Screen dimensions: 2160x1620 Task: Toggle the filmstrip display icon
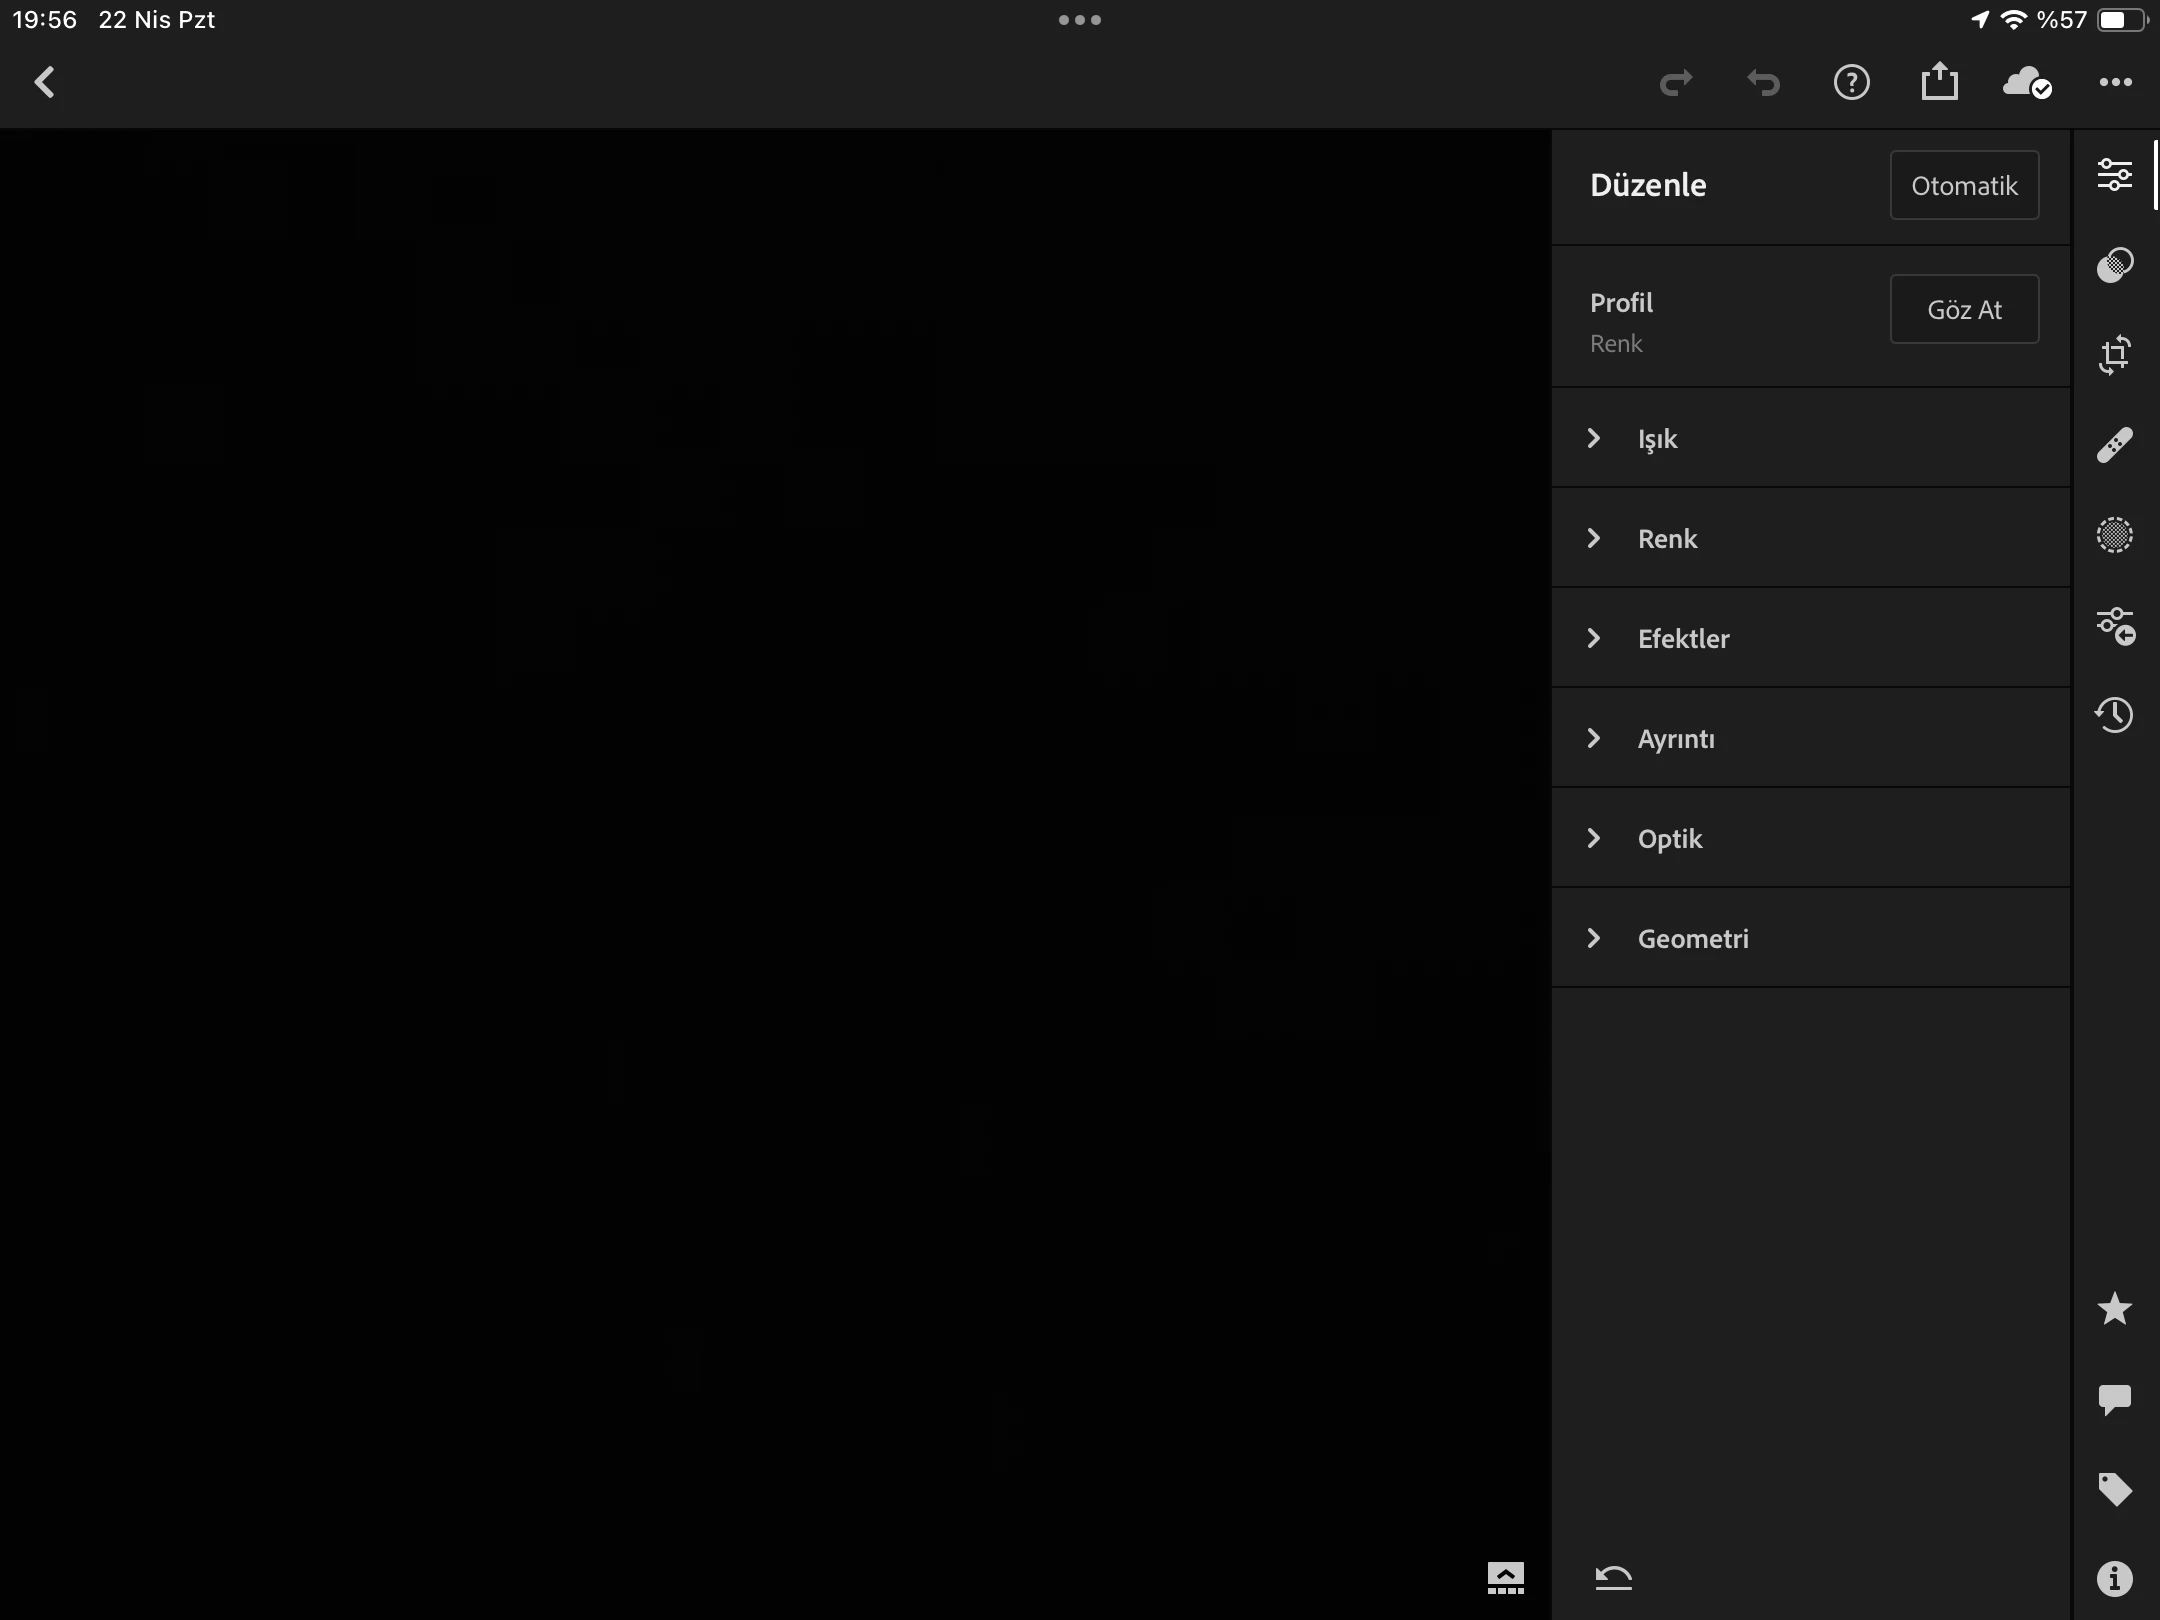coord(1505,1578)
